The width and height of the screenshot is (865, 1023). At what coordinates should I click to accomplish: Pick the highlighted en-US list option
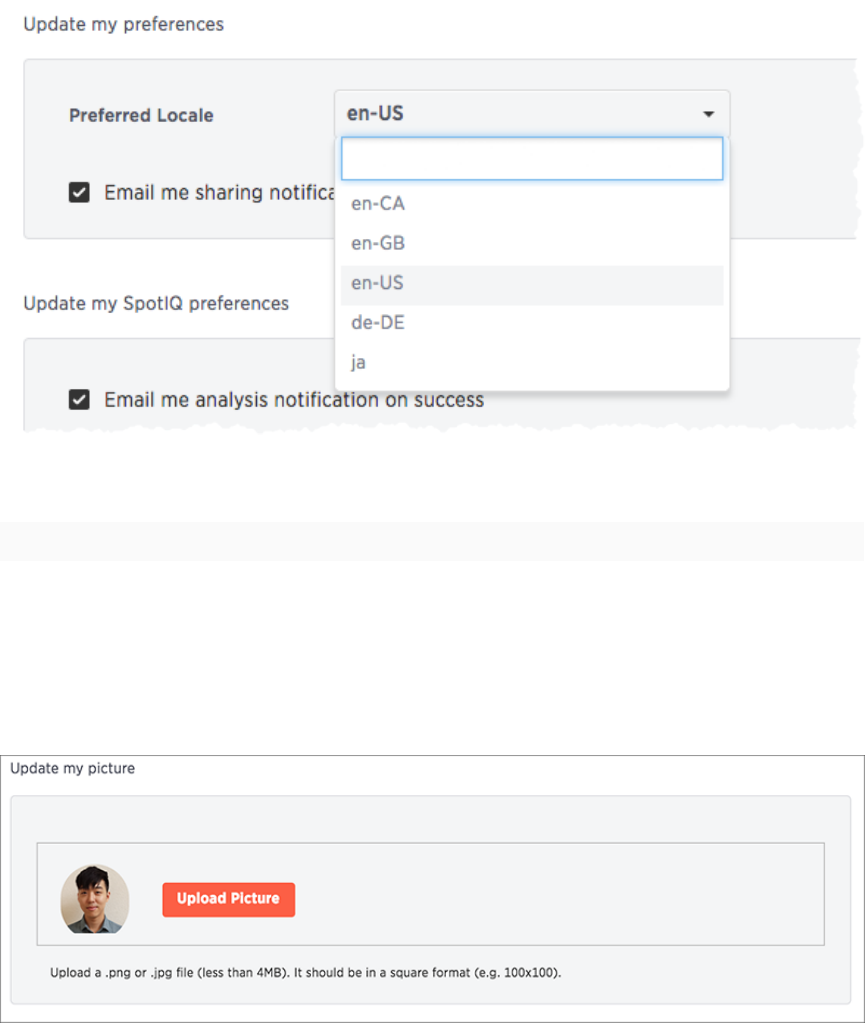[532, 283]
